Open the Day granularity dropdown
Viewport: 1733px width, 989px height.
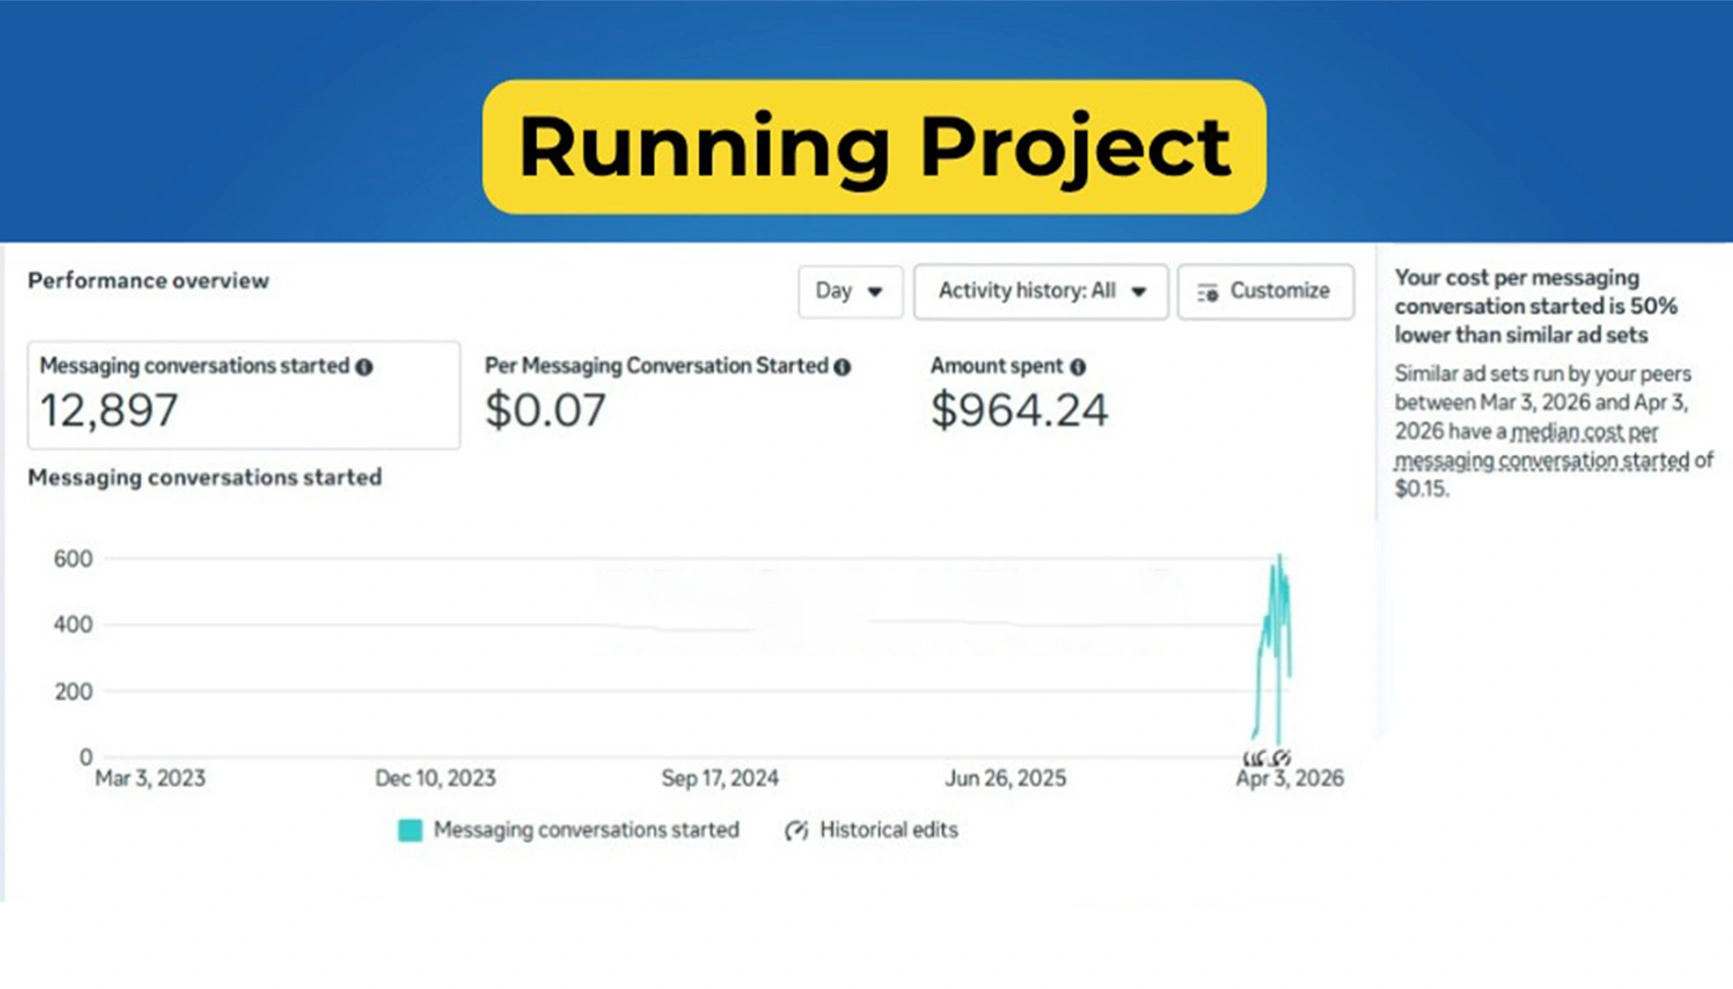850,291
